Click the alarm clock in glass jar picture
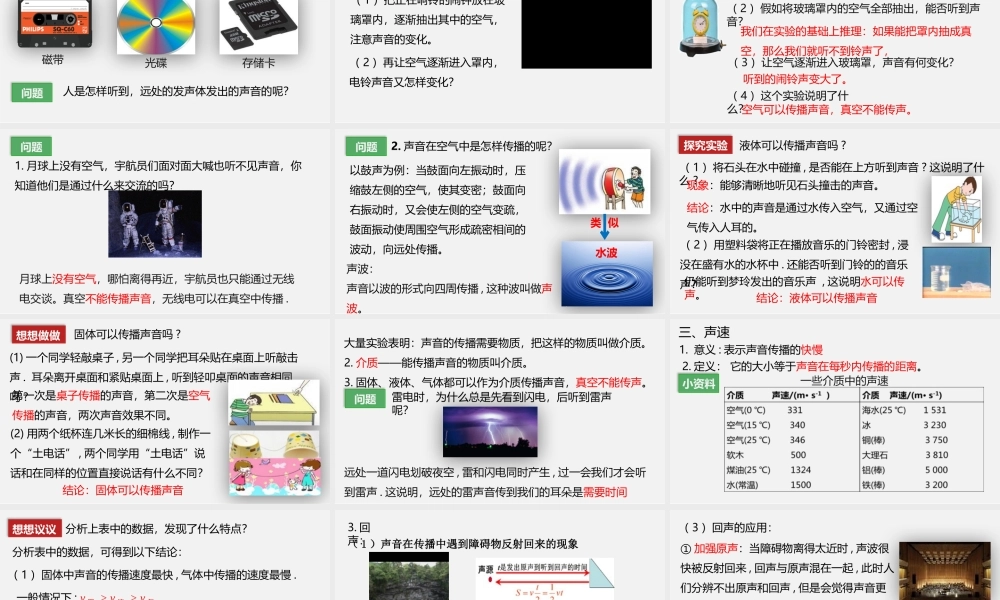Viewport: 1000px width, 600px height. [701, 28]
